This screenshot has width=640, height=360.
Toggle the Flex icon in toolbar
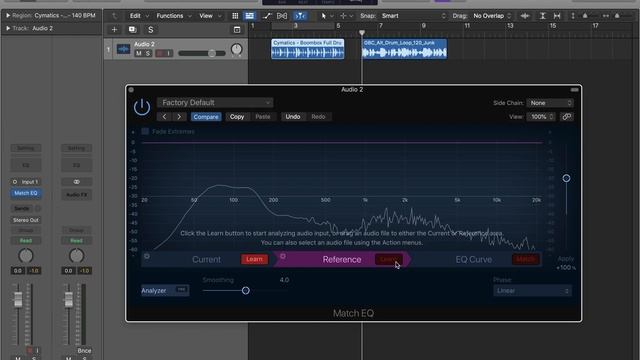(282, 16)
